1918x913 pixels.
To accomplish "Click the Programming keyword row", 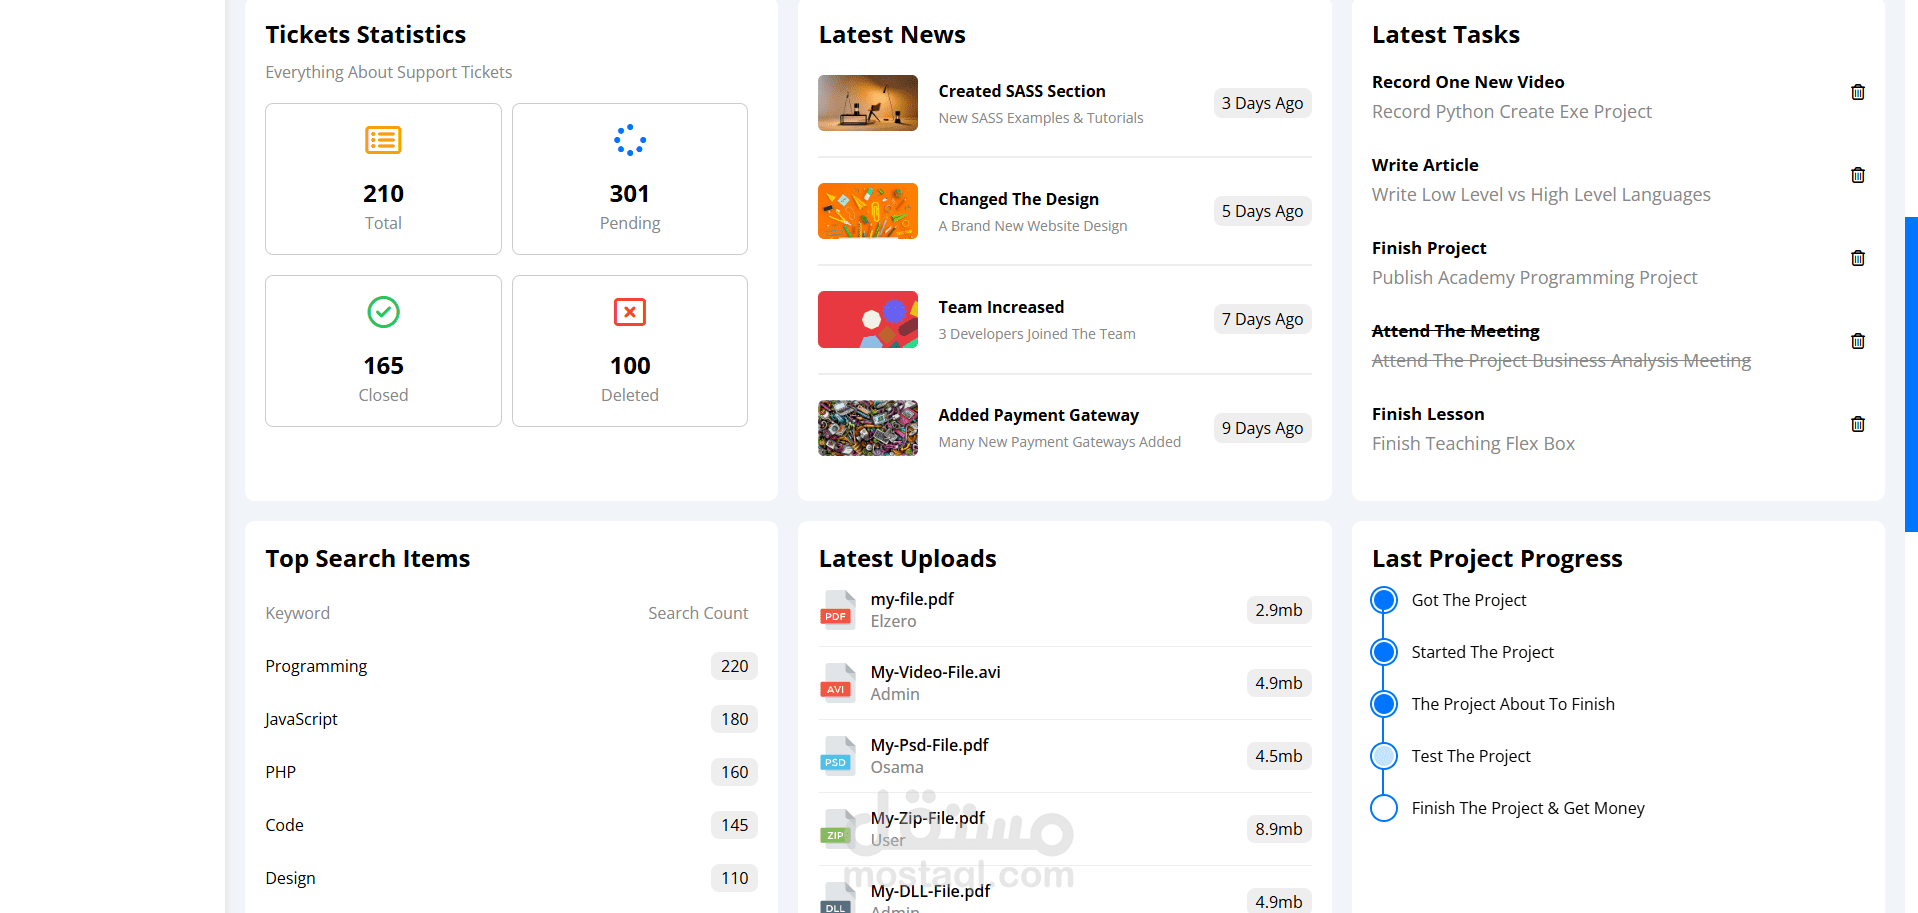I will pyautogui.click(x=511, y=666).
